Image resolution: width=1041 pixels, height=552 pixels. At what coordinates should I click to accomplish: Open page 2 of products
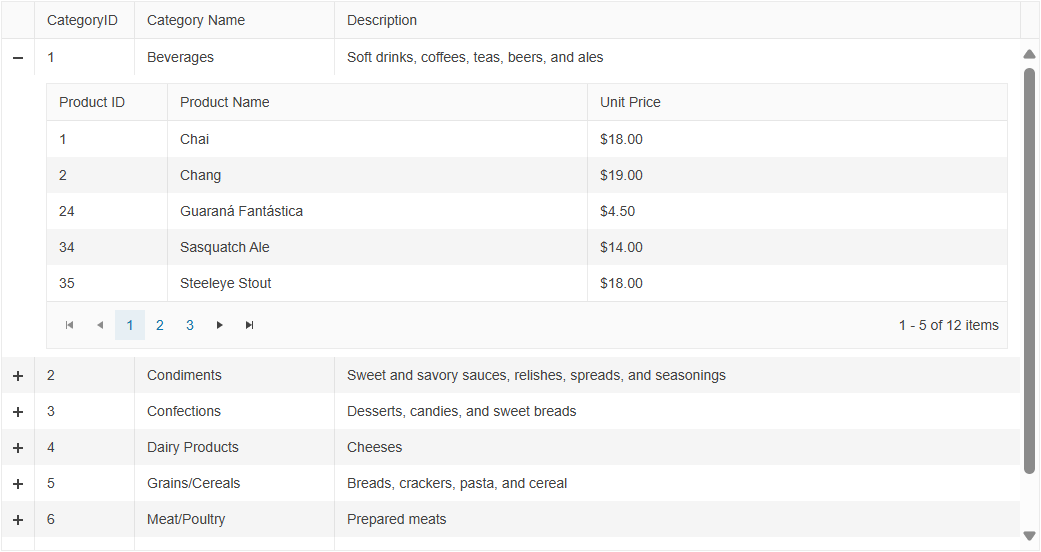click(x=160, y=325)
